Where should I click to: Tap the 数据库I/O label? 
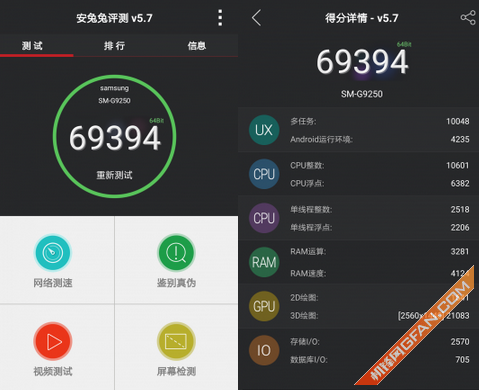[309, 360]
